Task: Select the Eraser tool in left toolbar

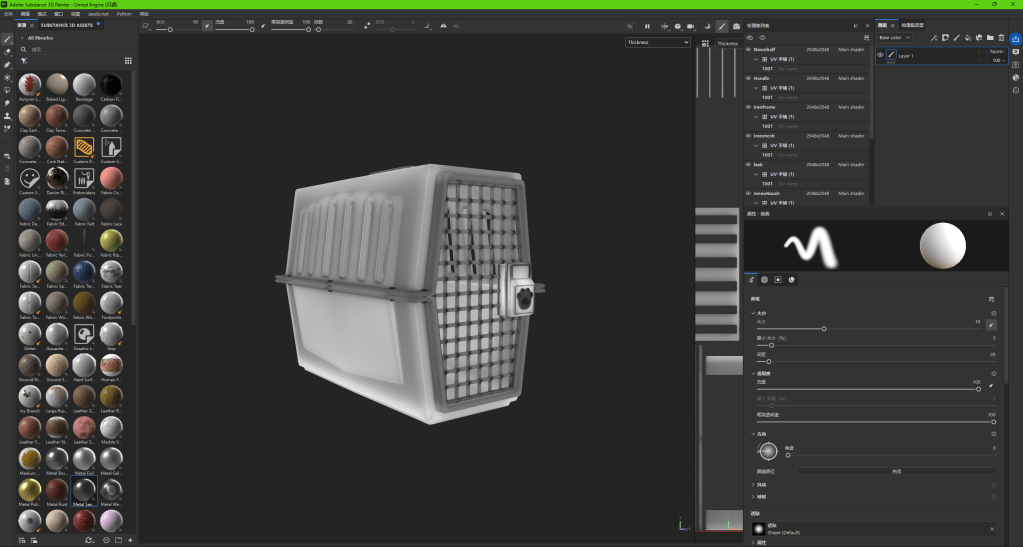Action: (x=8, y=51)
